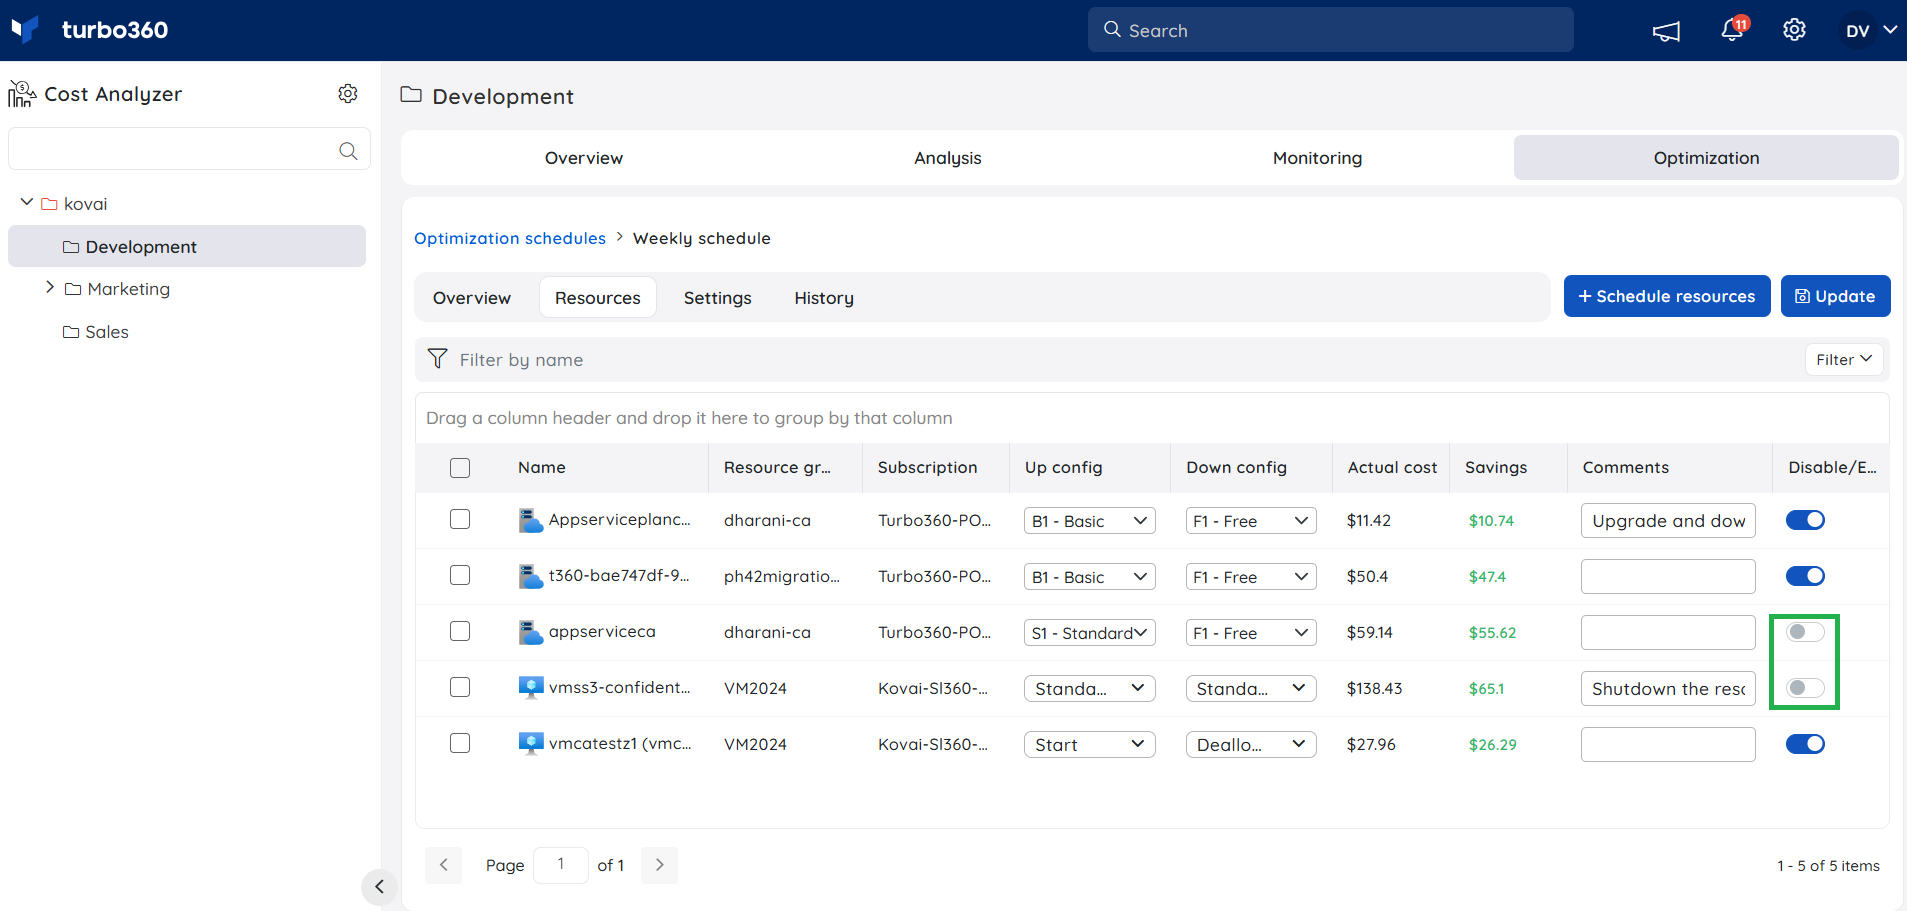Click the kovai folder icon
The image size is (1907, 911).
coord(49,204)
